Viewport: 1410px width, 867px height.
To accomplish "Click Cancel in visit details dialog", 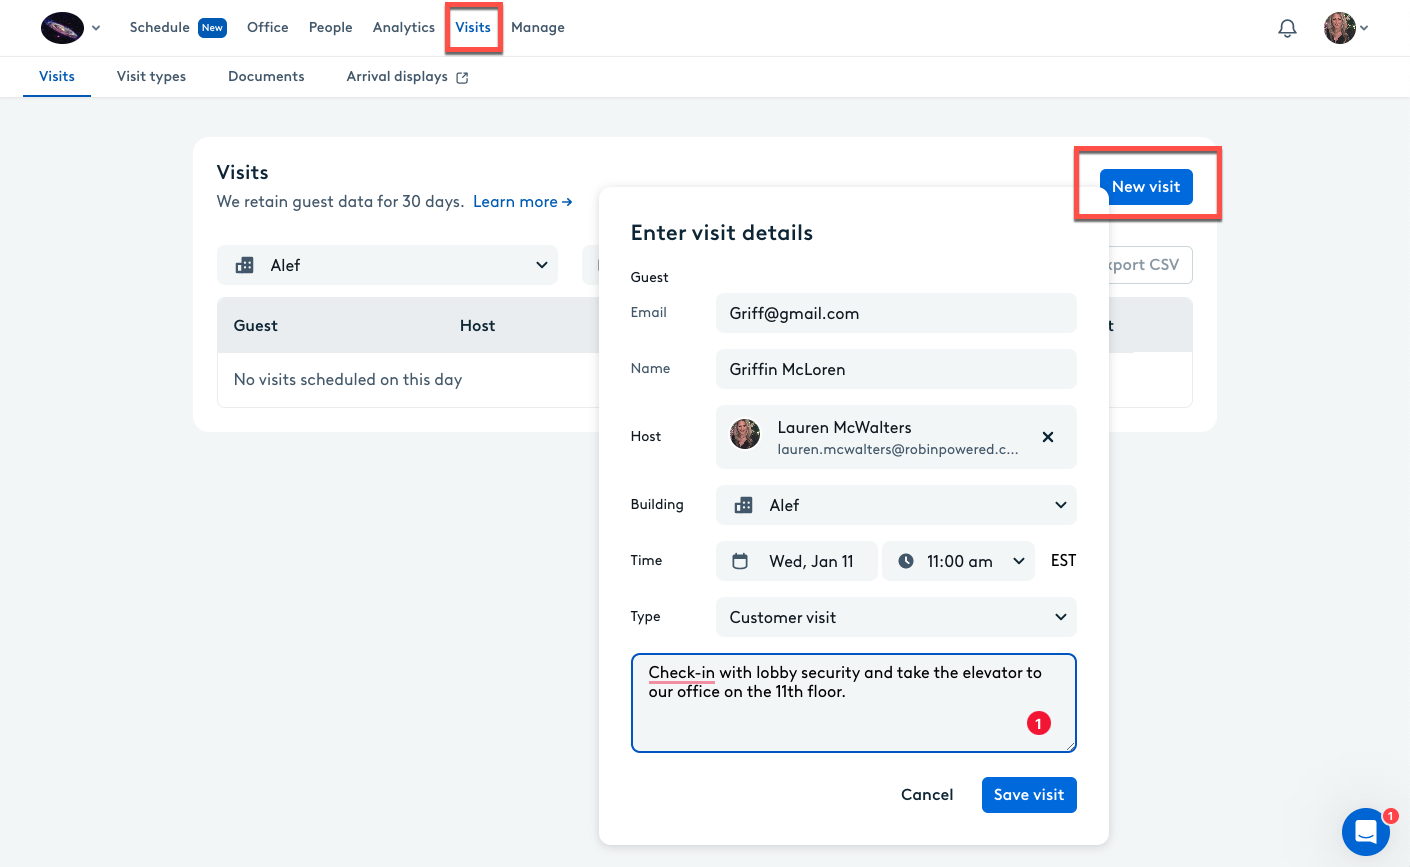I will (926, 795).
